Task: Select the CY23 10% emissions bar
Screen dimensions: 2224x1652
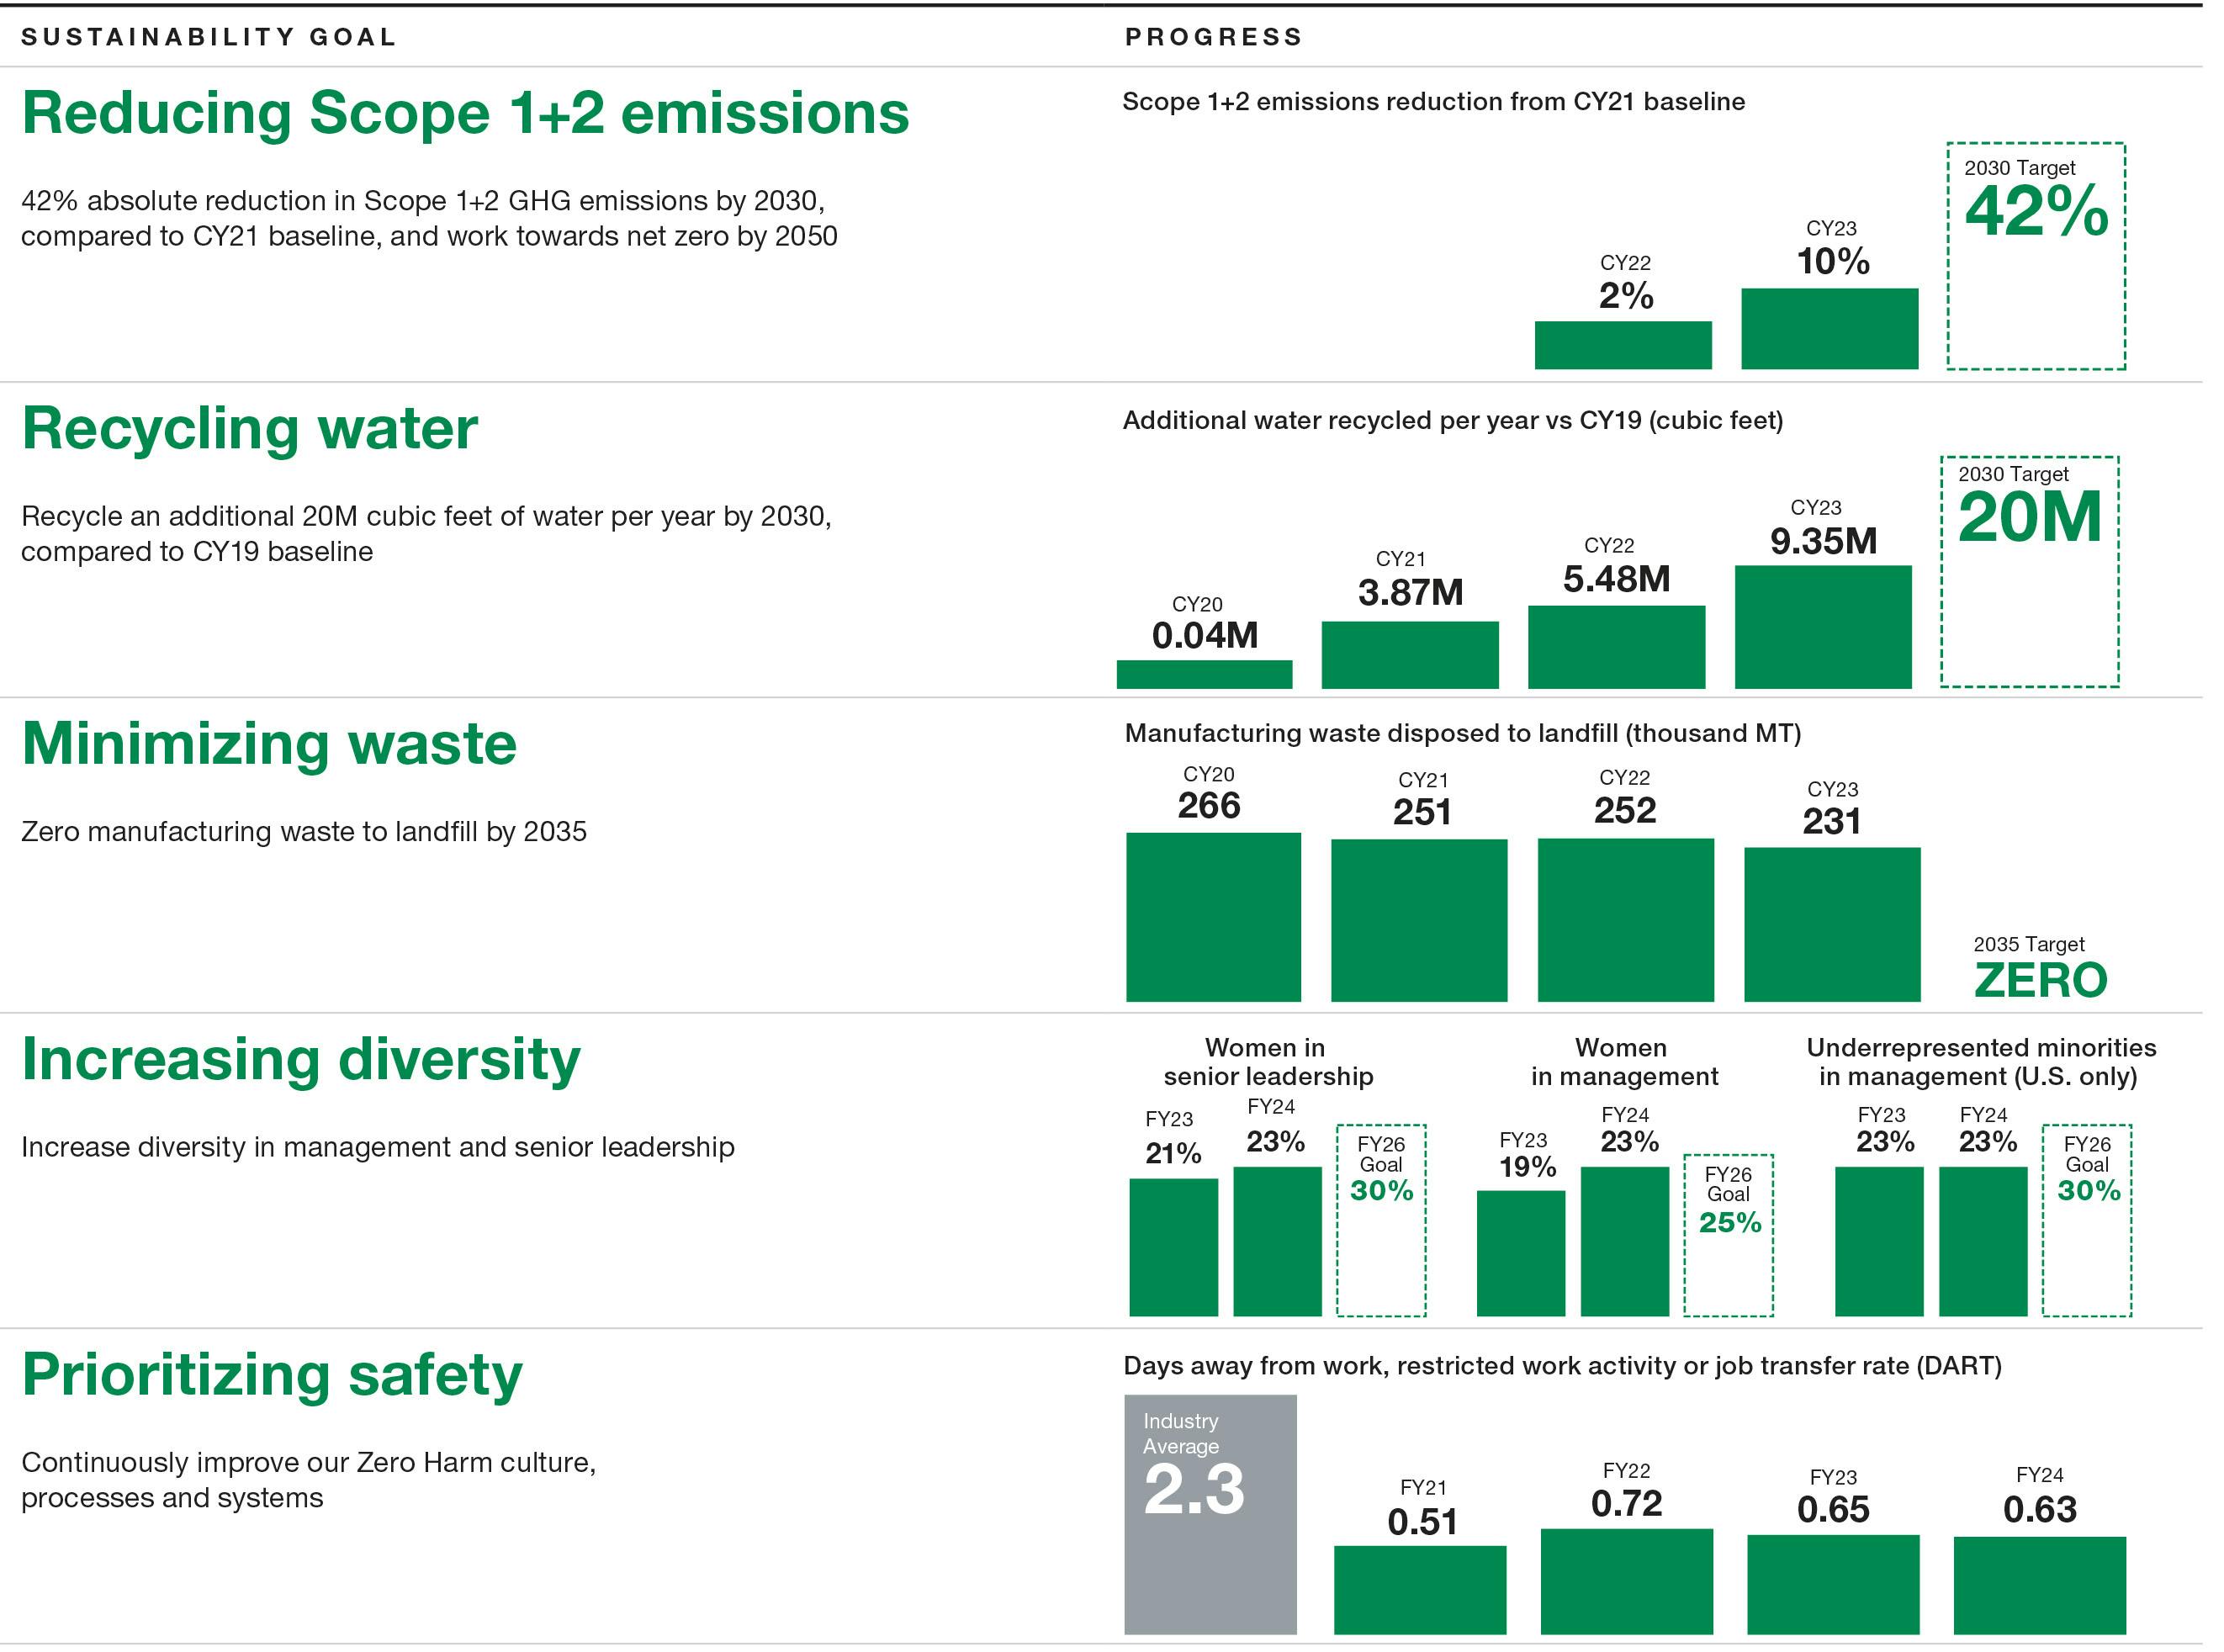Action: pos(1830,329)
